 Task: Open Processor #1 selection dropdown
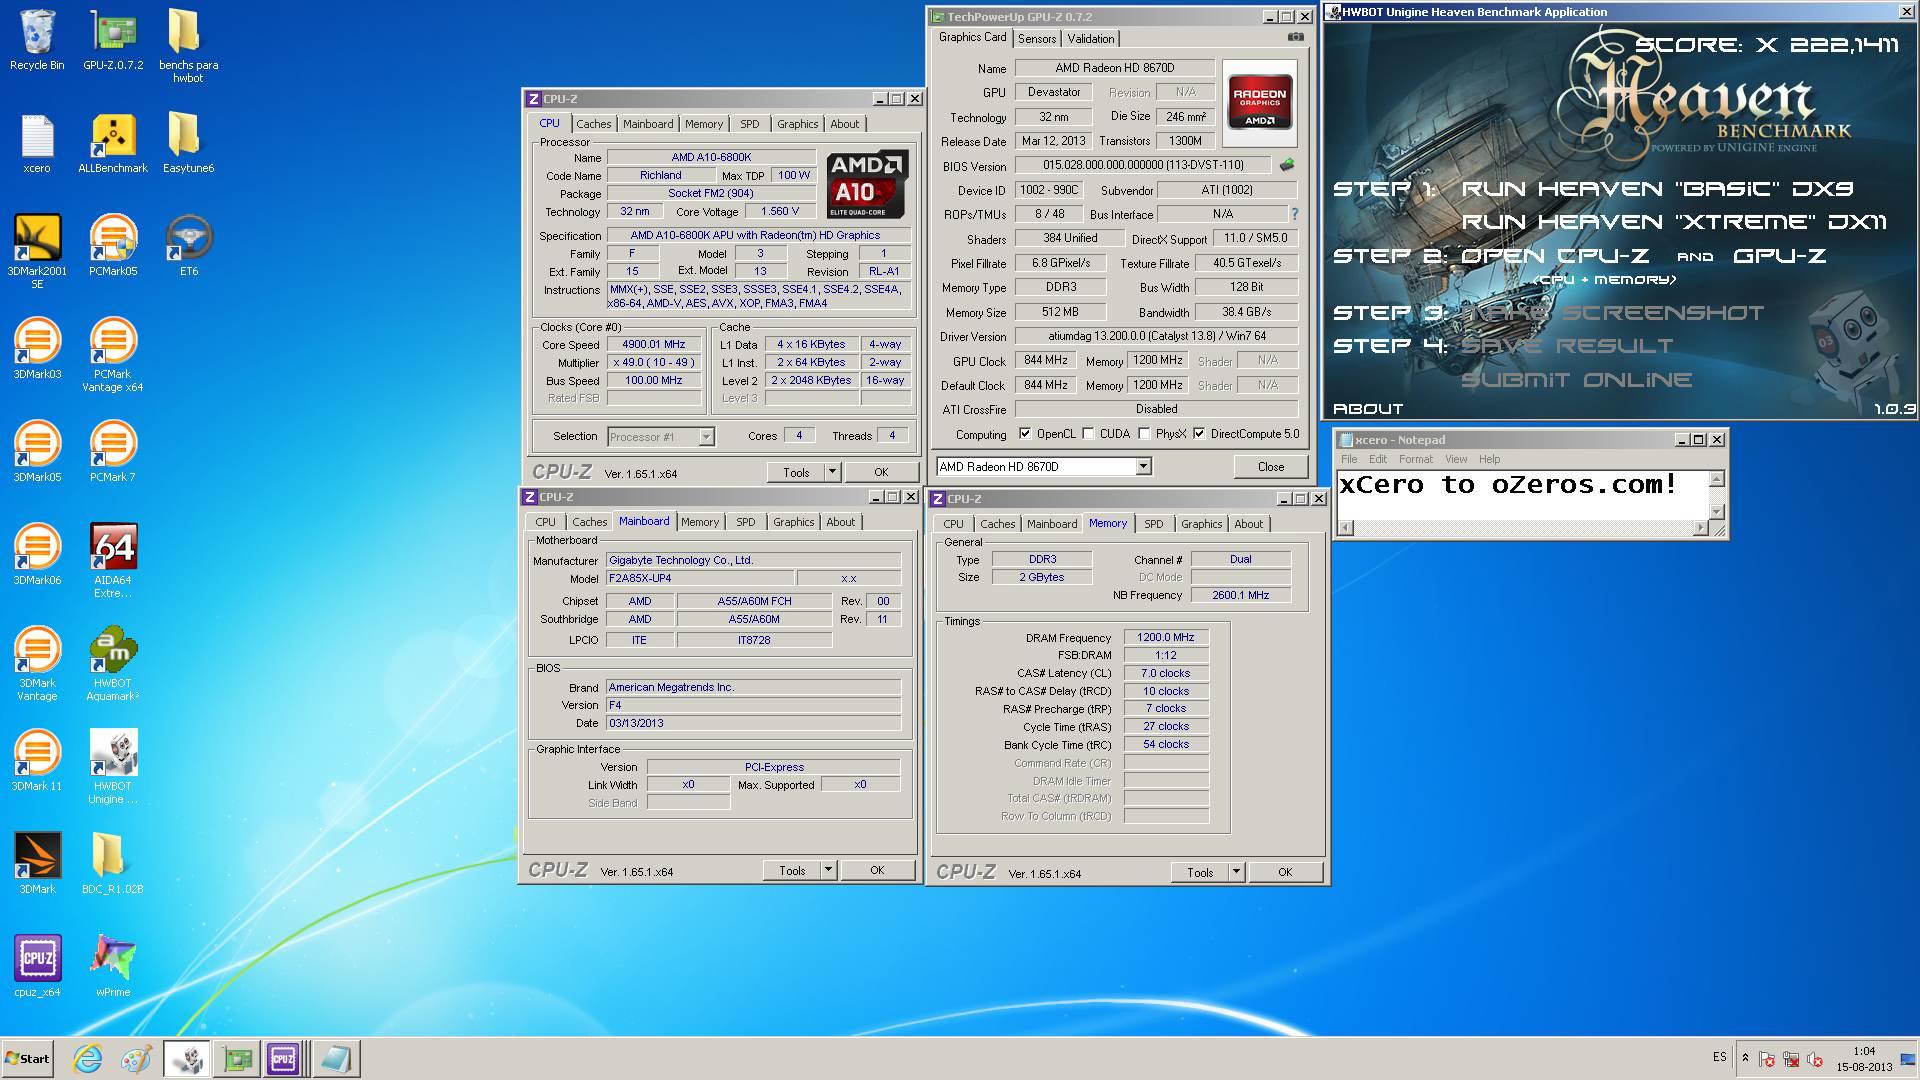706,437
